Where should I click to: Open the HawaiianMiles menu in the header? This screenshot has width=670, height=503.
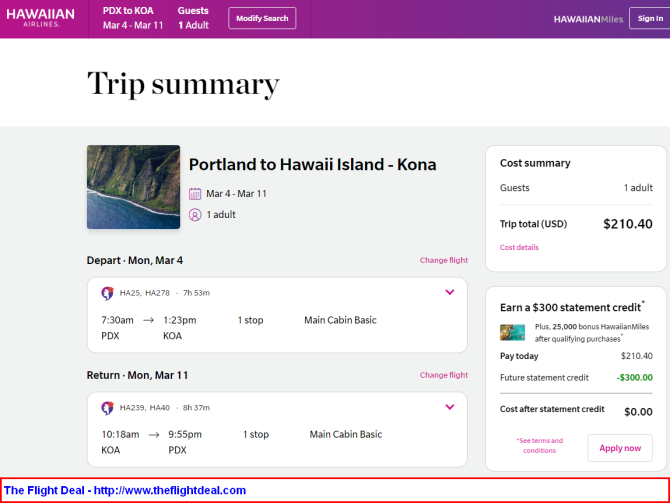tap(588, 19)
